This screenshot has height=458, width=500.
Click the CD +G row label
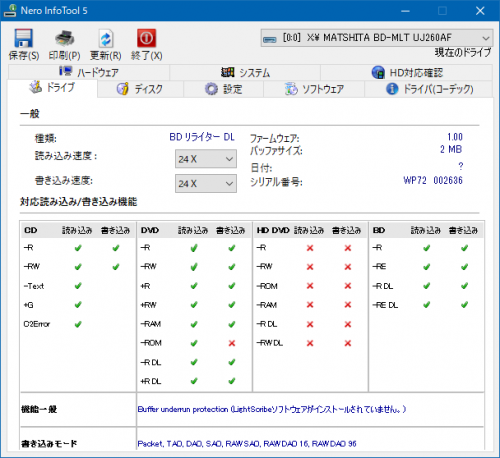point(29,305)
